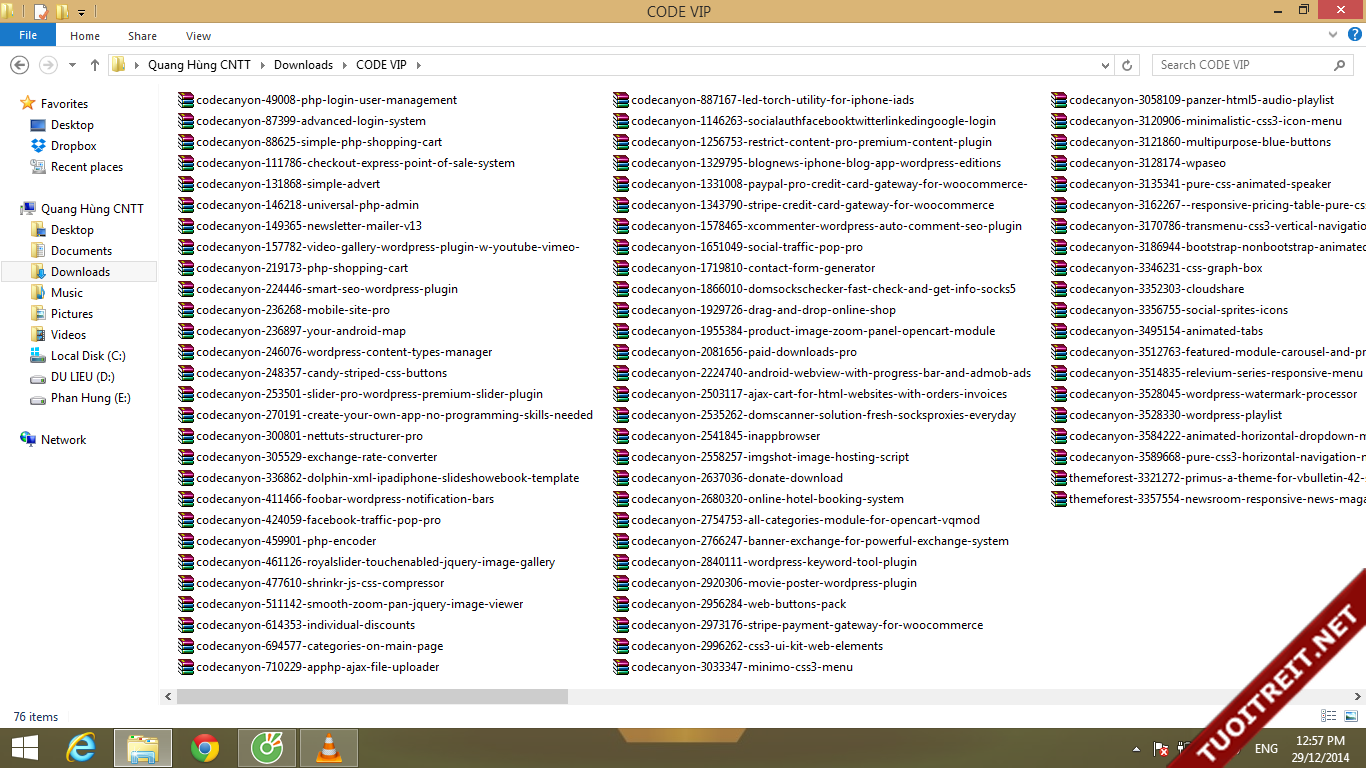The image size is (1366, 768).
Task: Switch to the View ribbon tab
Action: coord(198,36)
